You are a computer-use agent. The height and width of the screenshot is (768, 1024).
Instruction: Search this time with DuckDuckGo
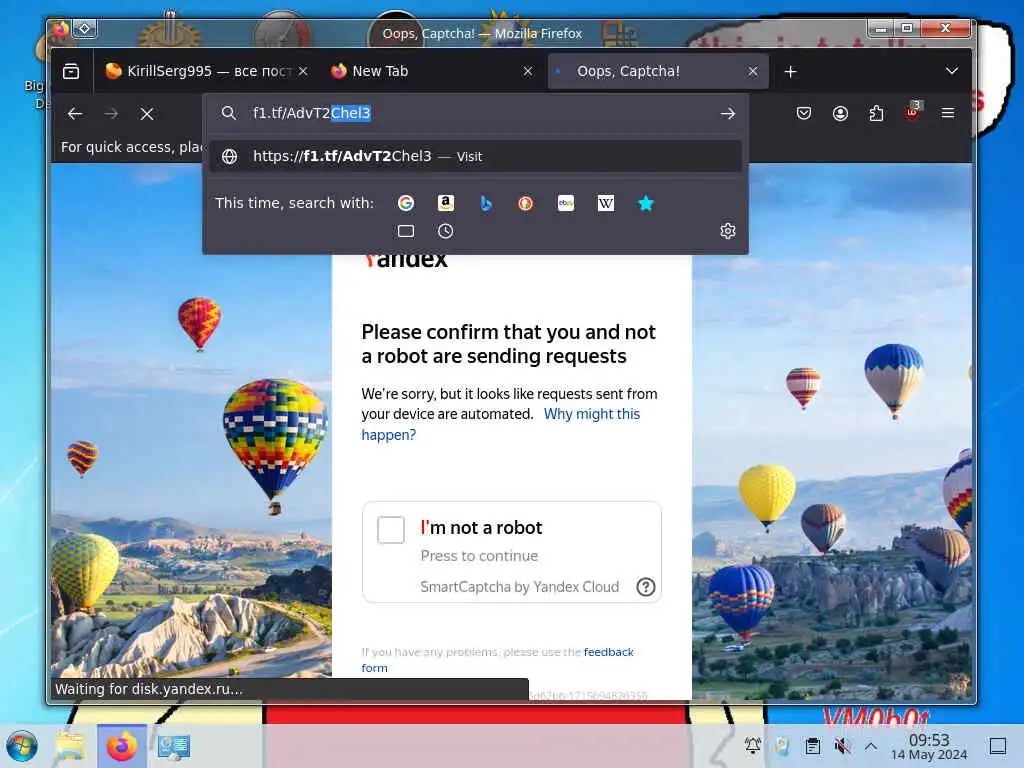pos(526,203)
